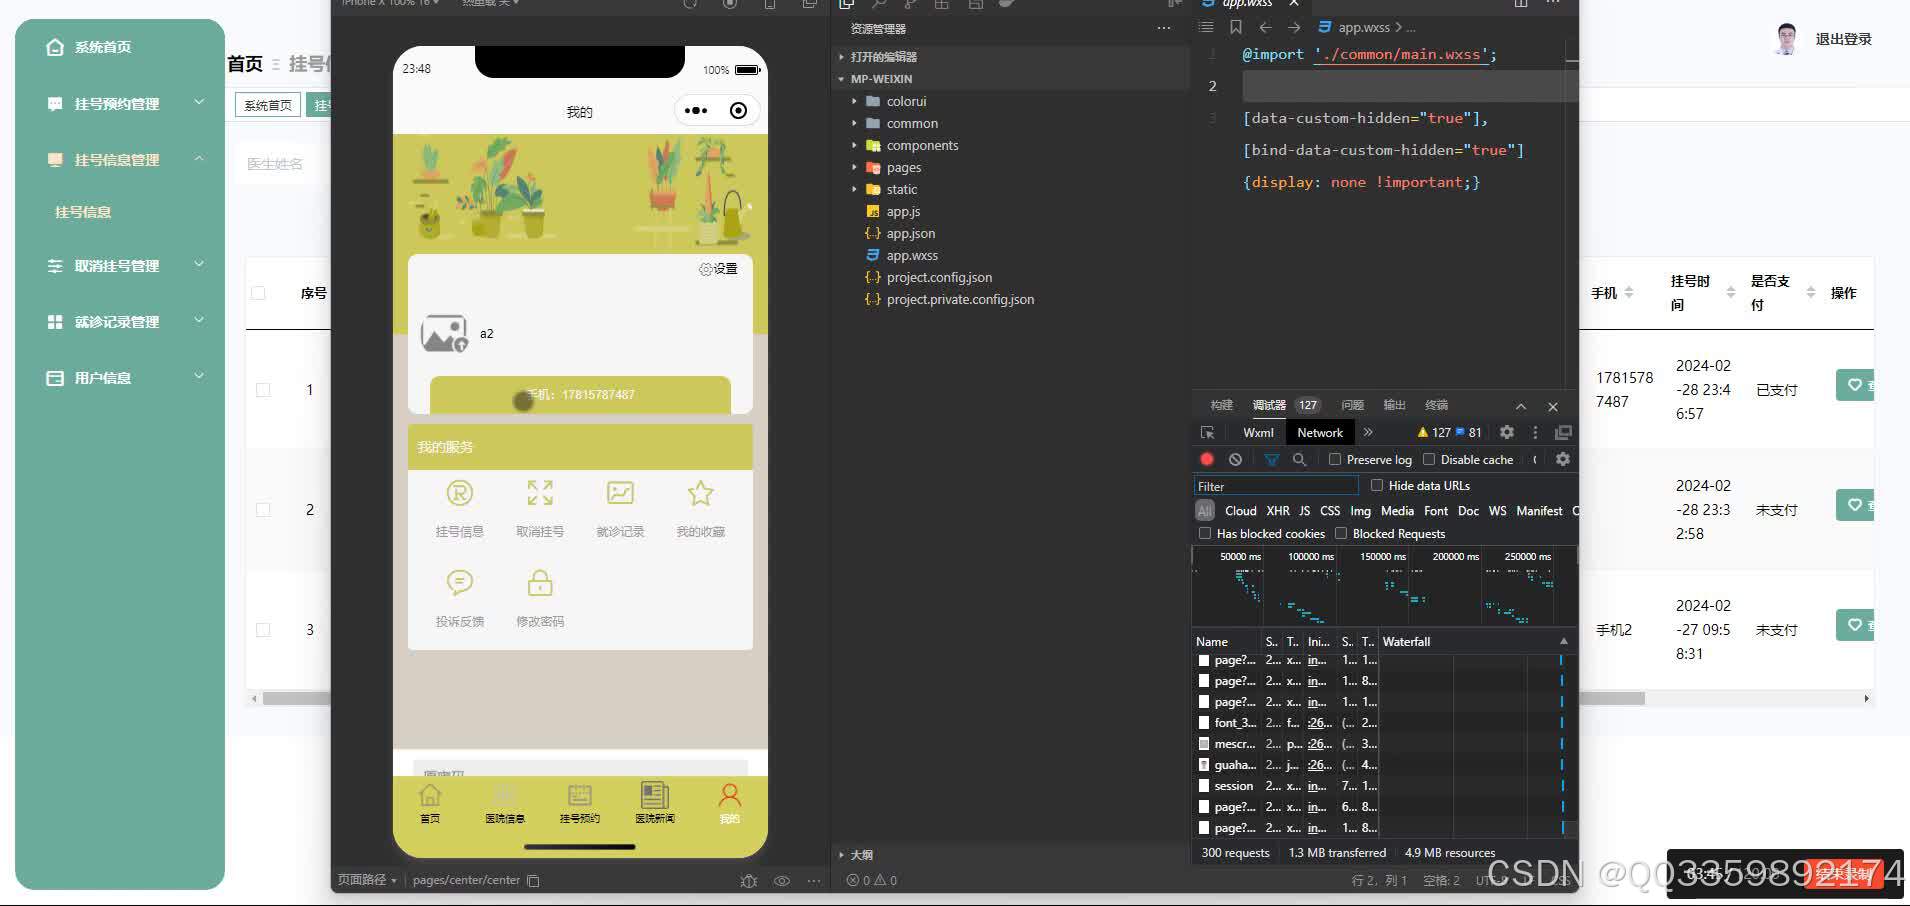Switch to the 问题 panel tab

tap(1352, 405)
